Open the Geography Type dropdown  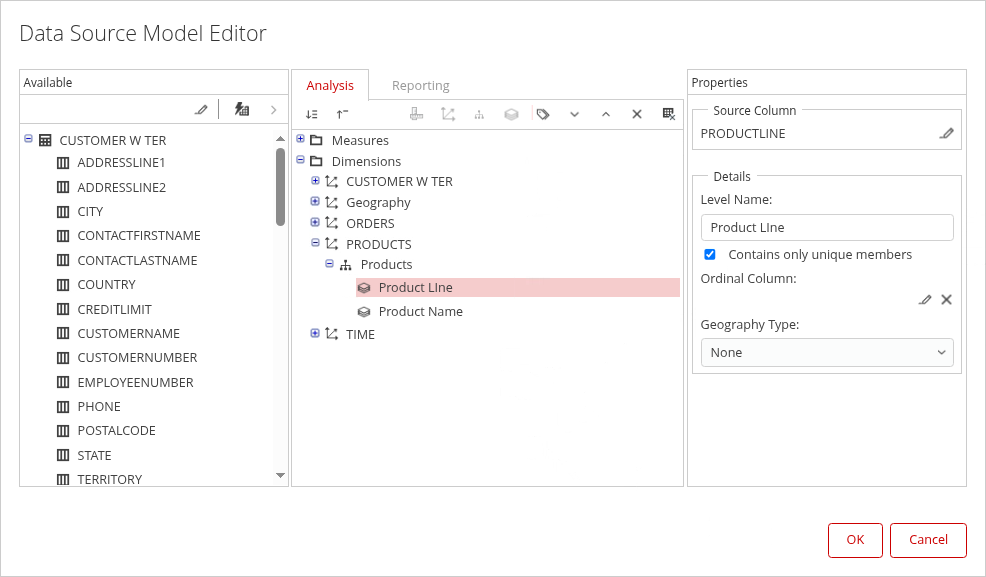pos(826,352)
